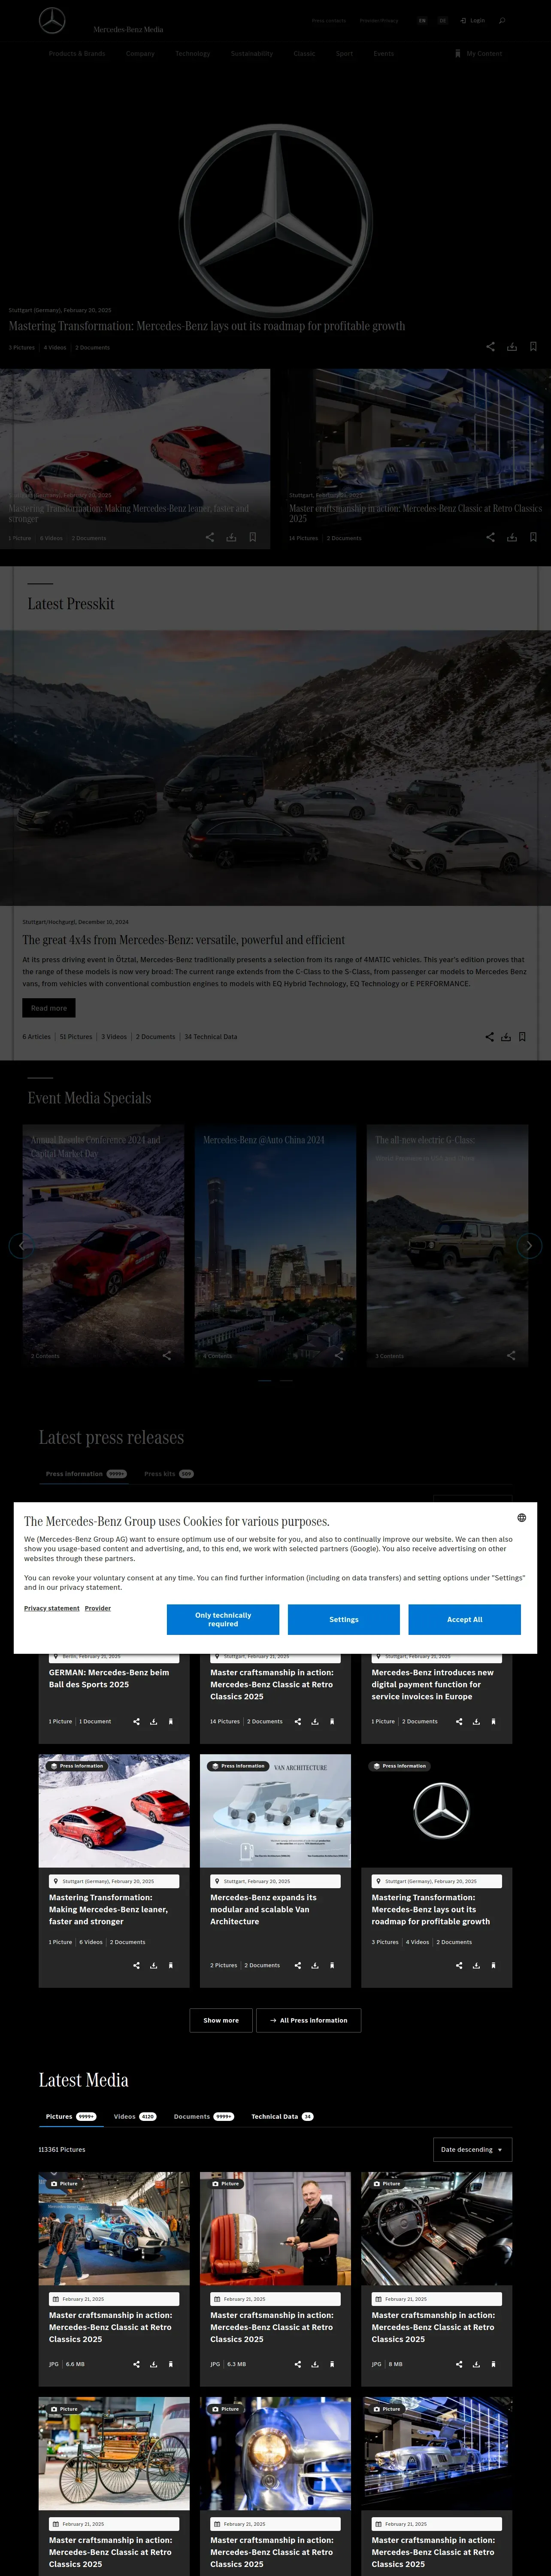Bookmark the Van Architecture press release
Screen dimensions: 551x2576
point(332,1965)
